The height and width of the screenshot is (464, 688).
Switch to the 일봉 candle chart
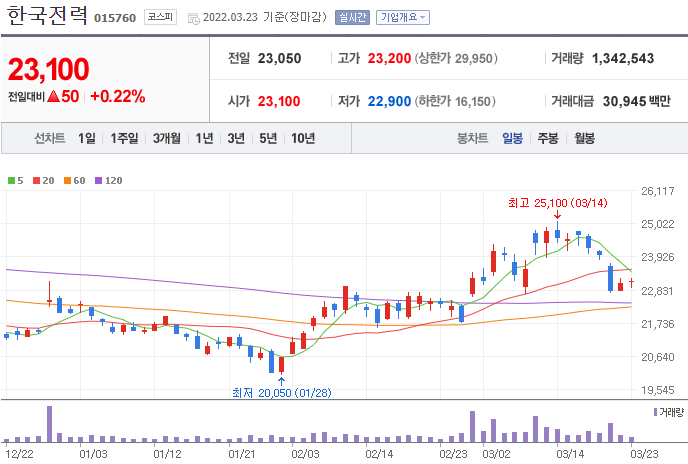pyautogui.click(x=512, y=138)
